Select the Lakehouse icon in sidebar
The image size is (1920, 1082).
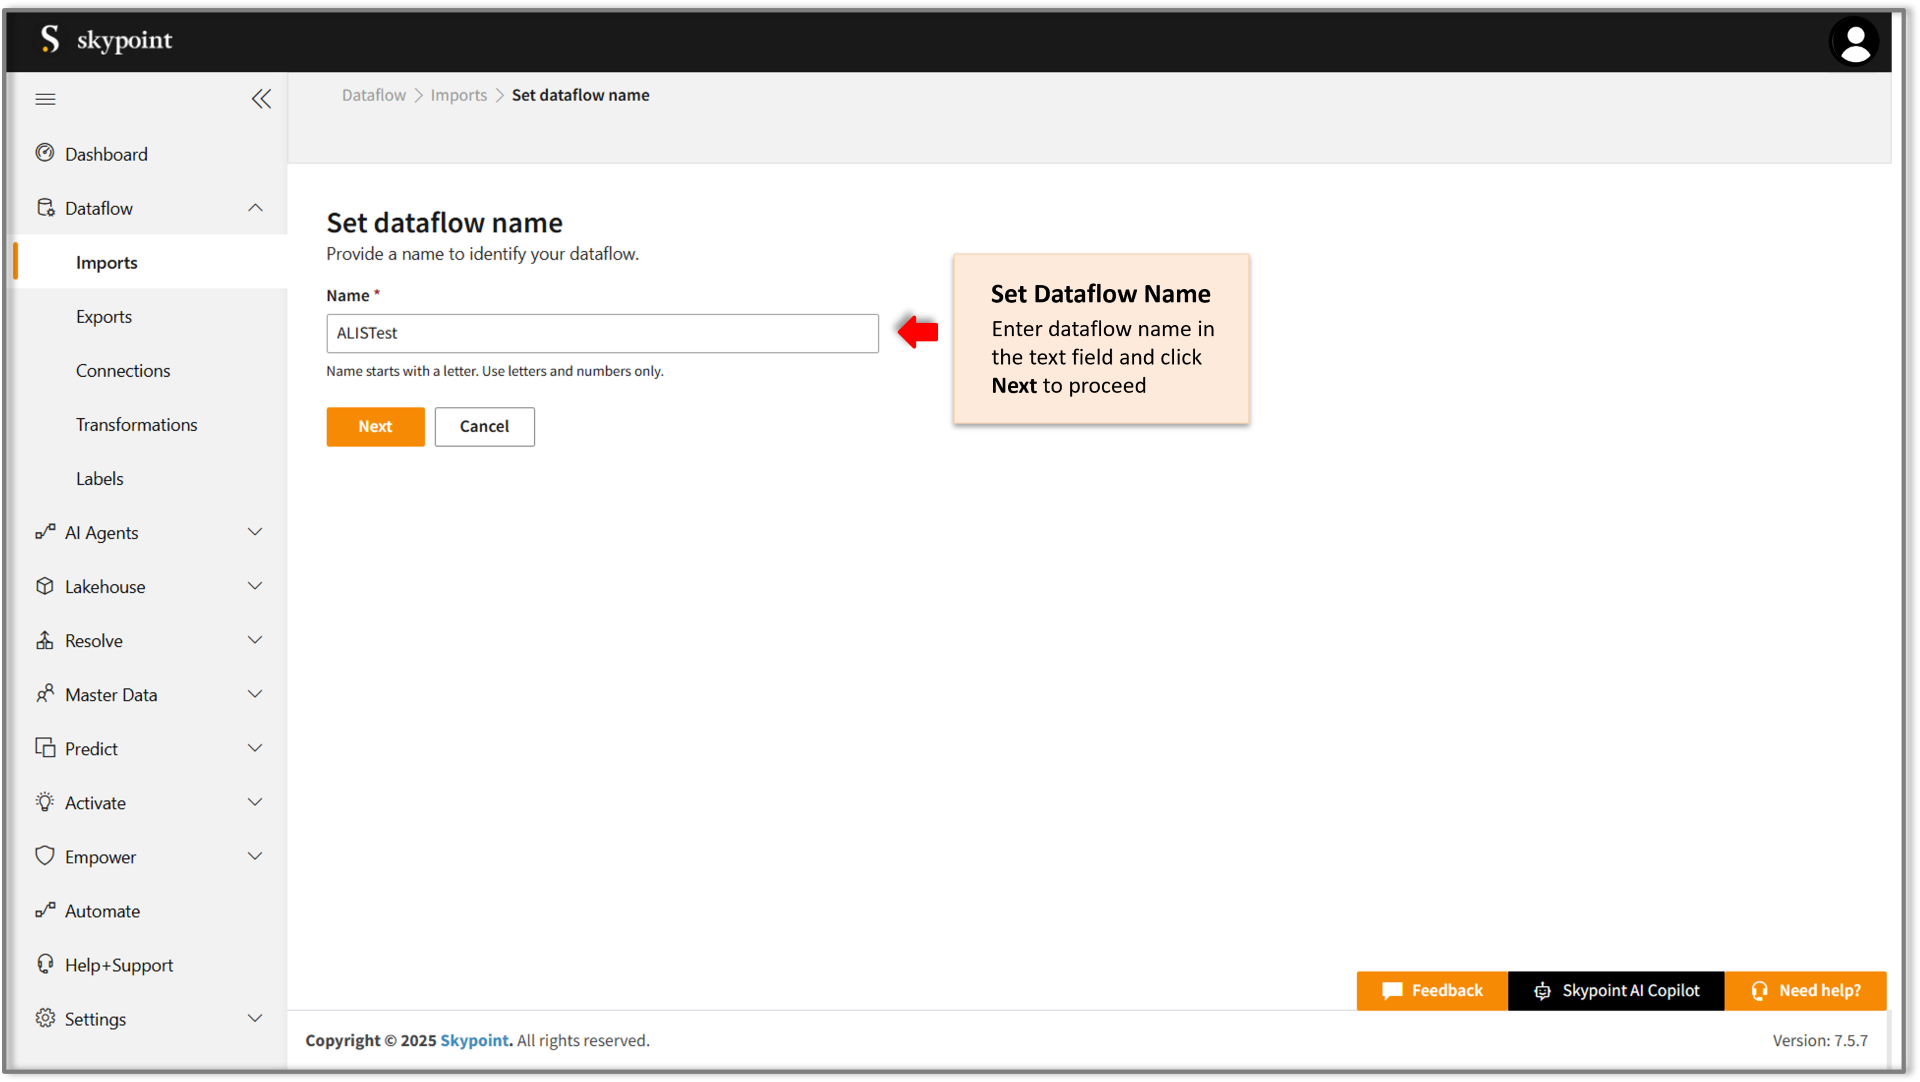[x=45, y=586]
